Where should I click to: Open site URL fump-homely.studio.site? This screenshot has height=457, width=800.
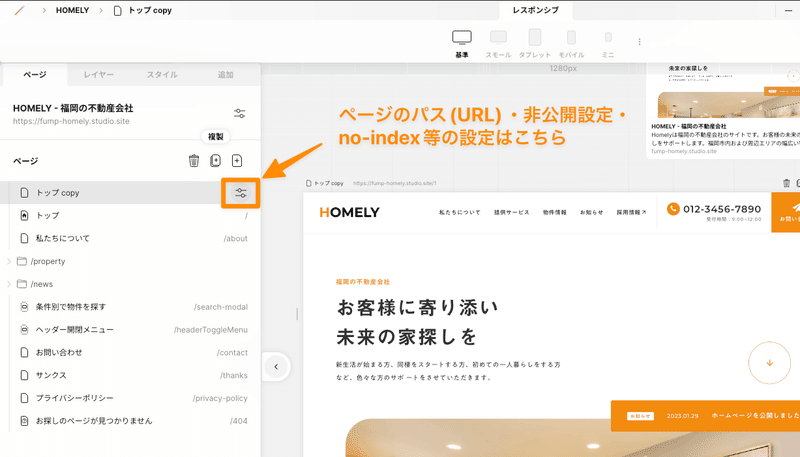coord(71,121)
